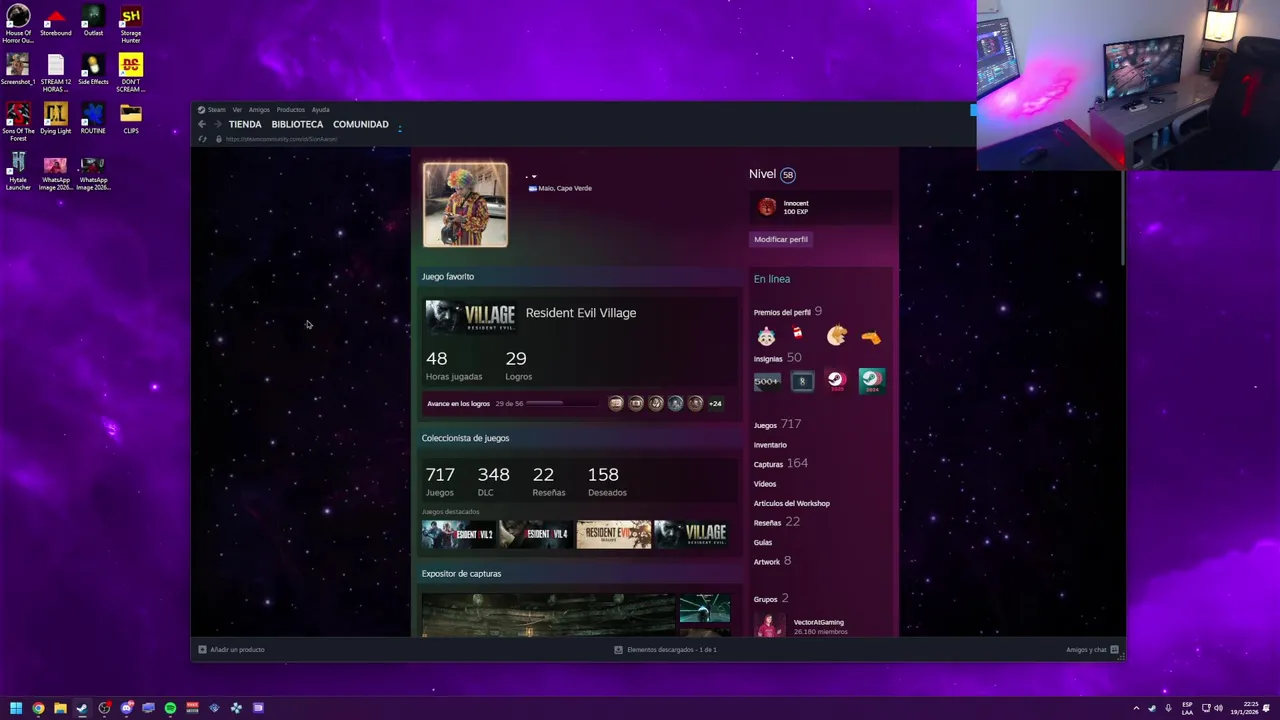The height and width of the screenshot is (720, 1280).
Task: Open Resident Evil 7 biohazard featured thumbnail
Action: (614, 535)
